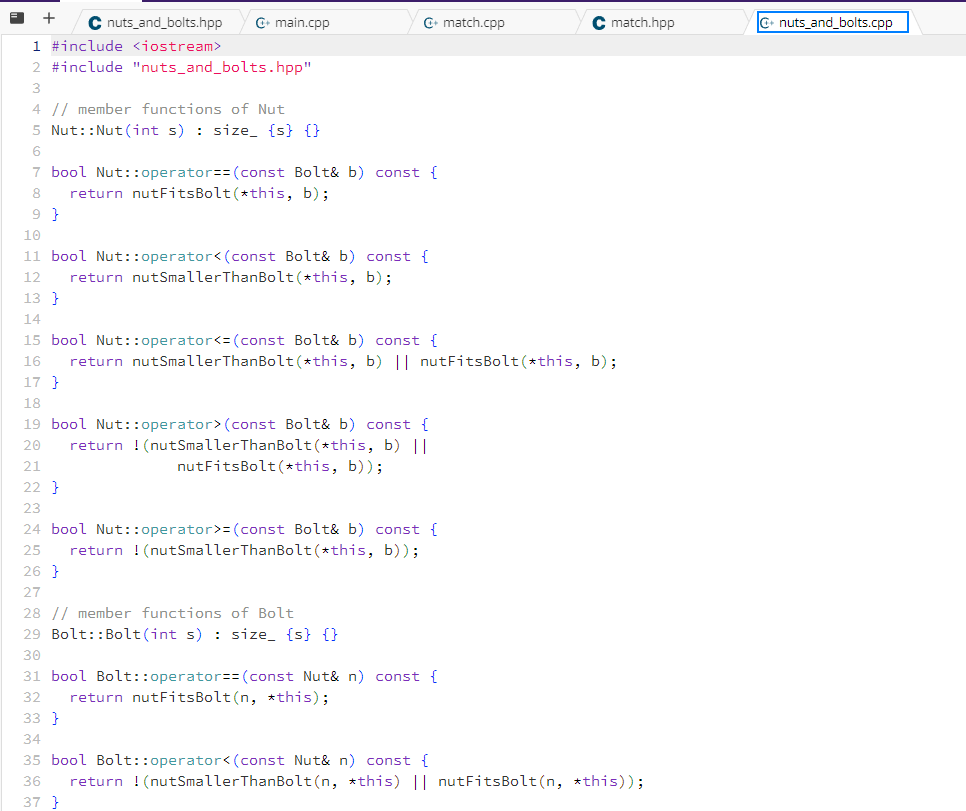Click line number 1 in the gutter
The width and height of the screenshot is (966, 811).
36,46
